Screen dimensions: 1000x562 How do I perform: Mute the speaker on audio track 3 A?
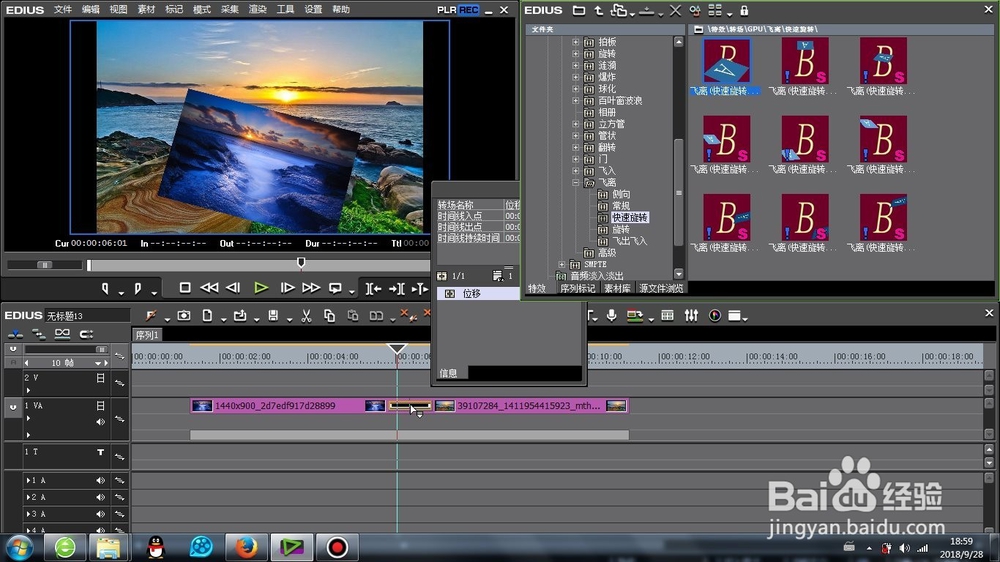tap(100, 514)
